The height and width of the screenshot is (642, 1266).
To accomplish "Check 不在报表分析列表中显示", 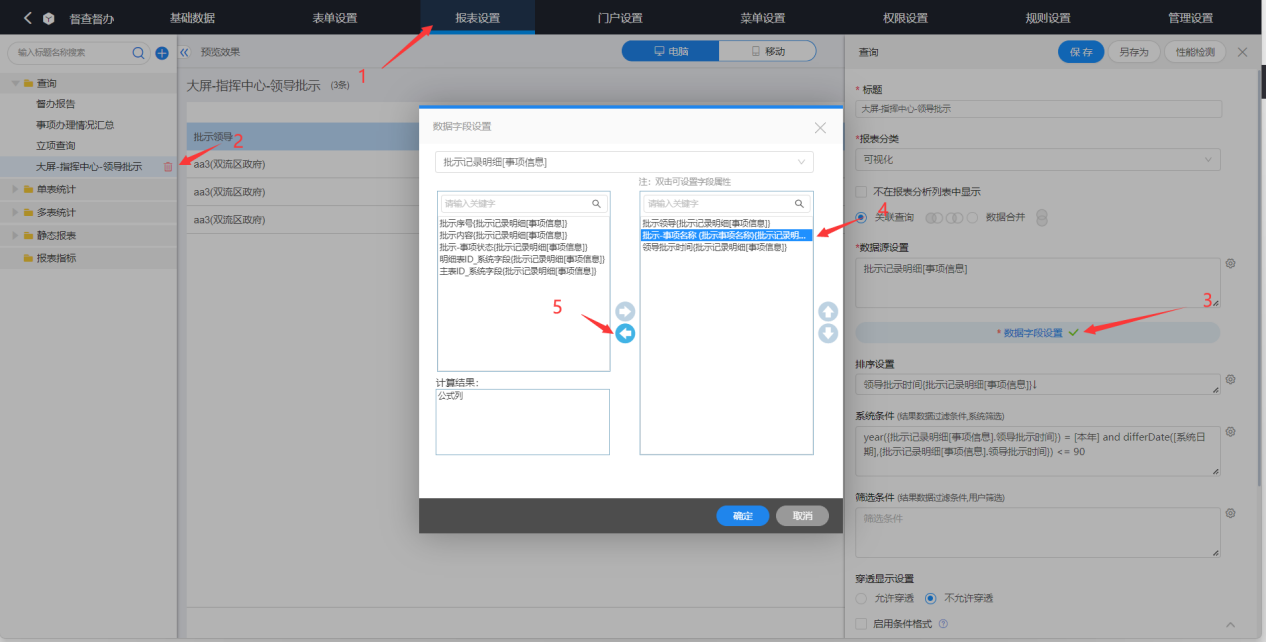I will point(861,192).
